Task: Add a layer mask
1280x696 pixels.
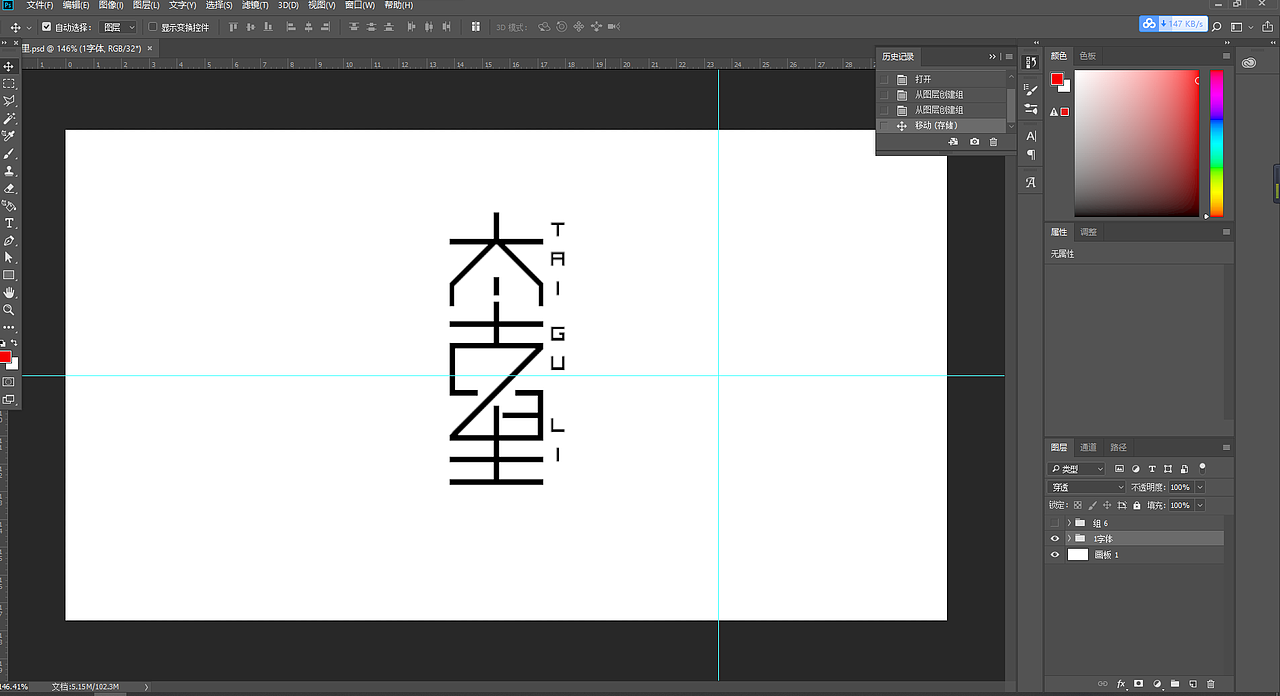Action: (1138, 684)
